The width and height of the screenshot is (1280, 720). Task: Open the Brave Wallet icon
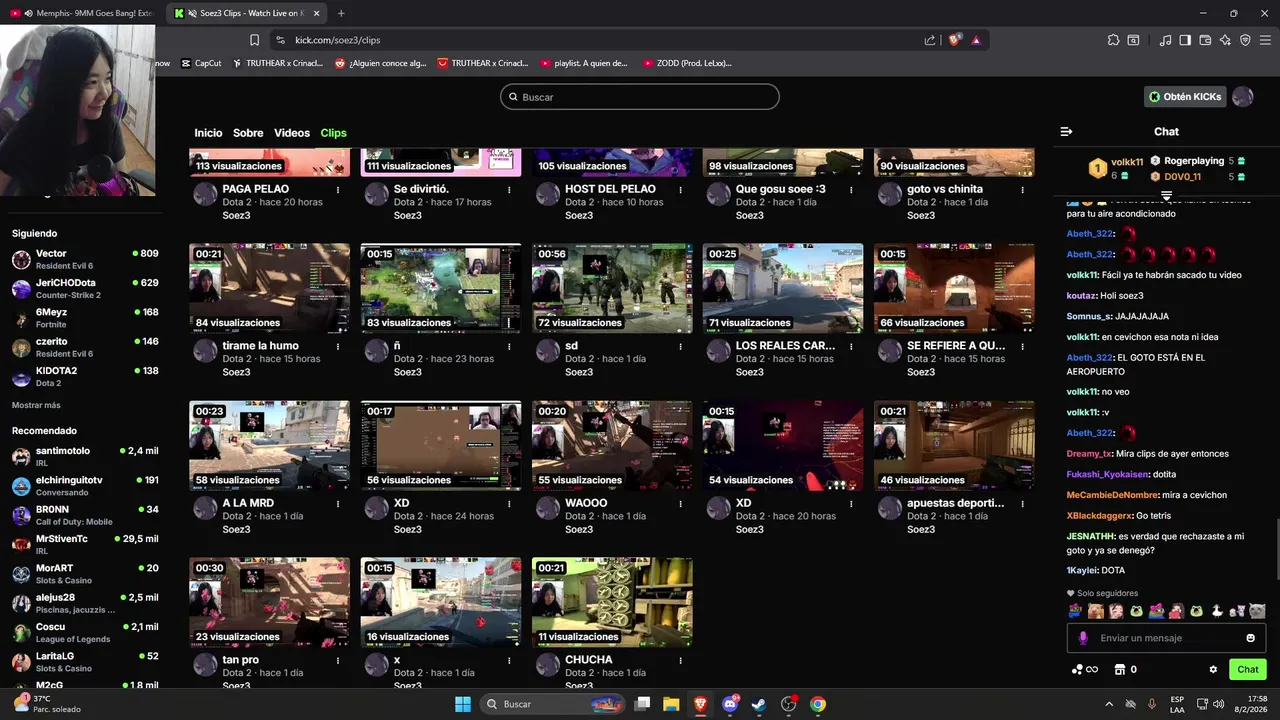(1205, 40)
